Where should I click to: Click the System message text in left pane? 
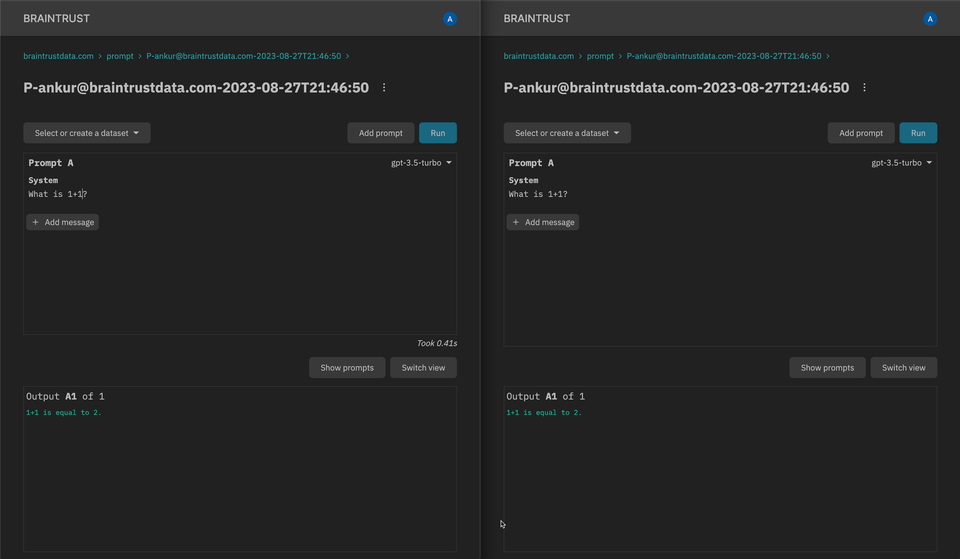pos(58,194)
